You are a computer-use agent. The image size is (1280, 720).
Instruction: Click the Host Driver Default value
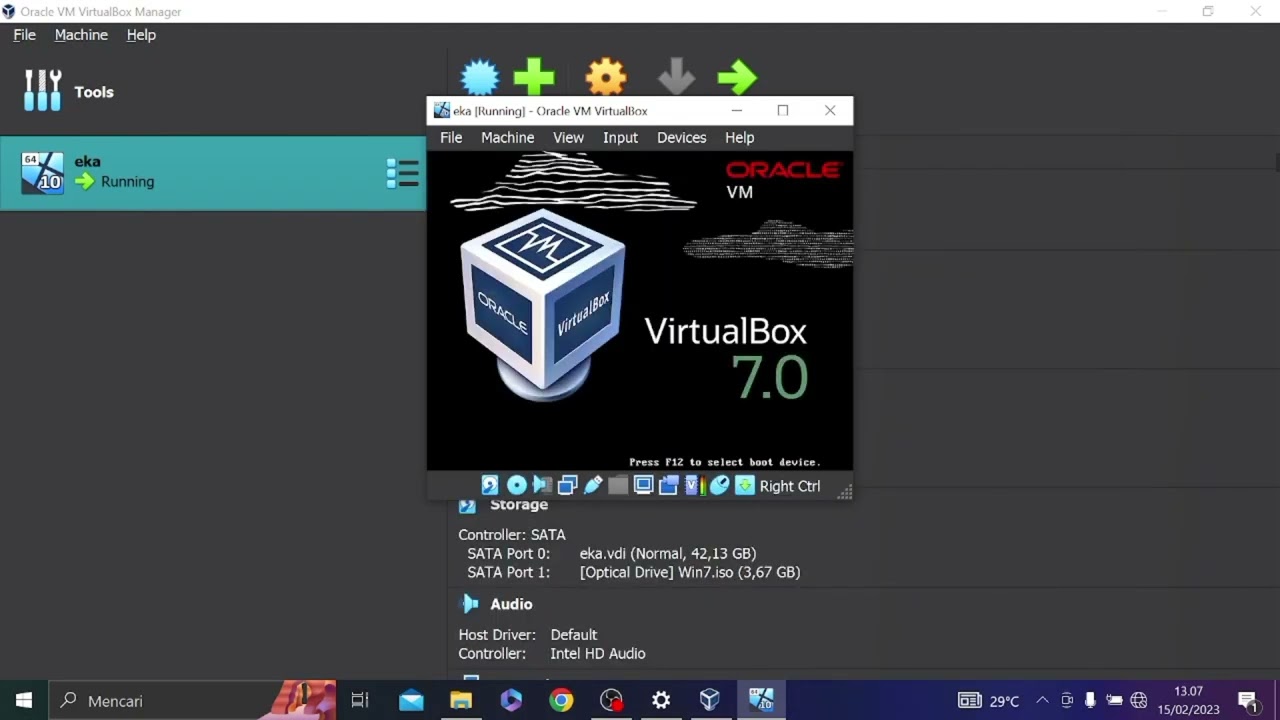[x=574, y=635]
